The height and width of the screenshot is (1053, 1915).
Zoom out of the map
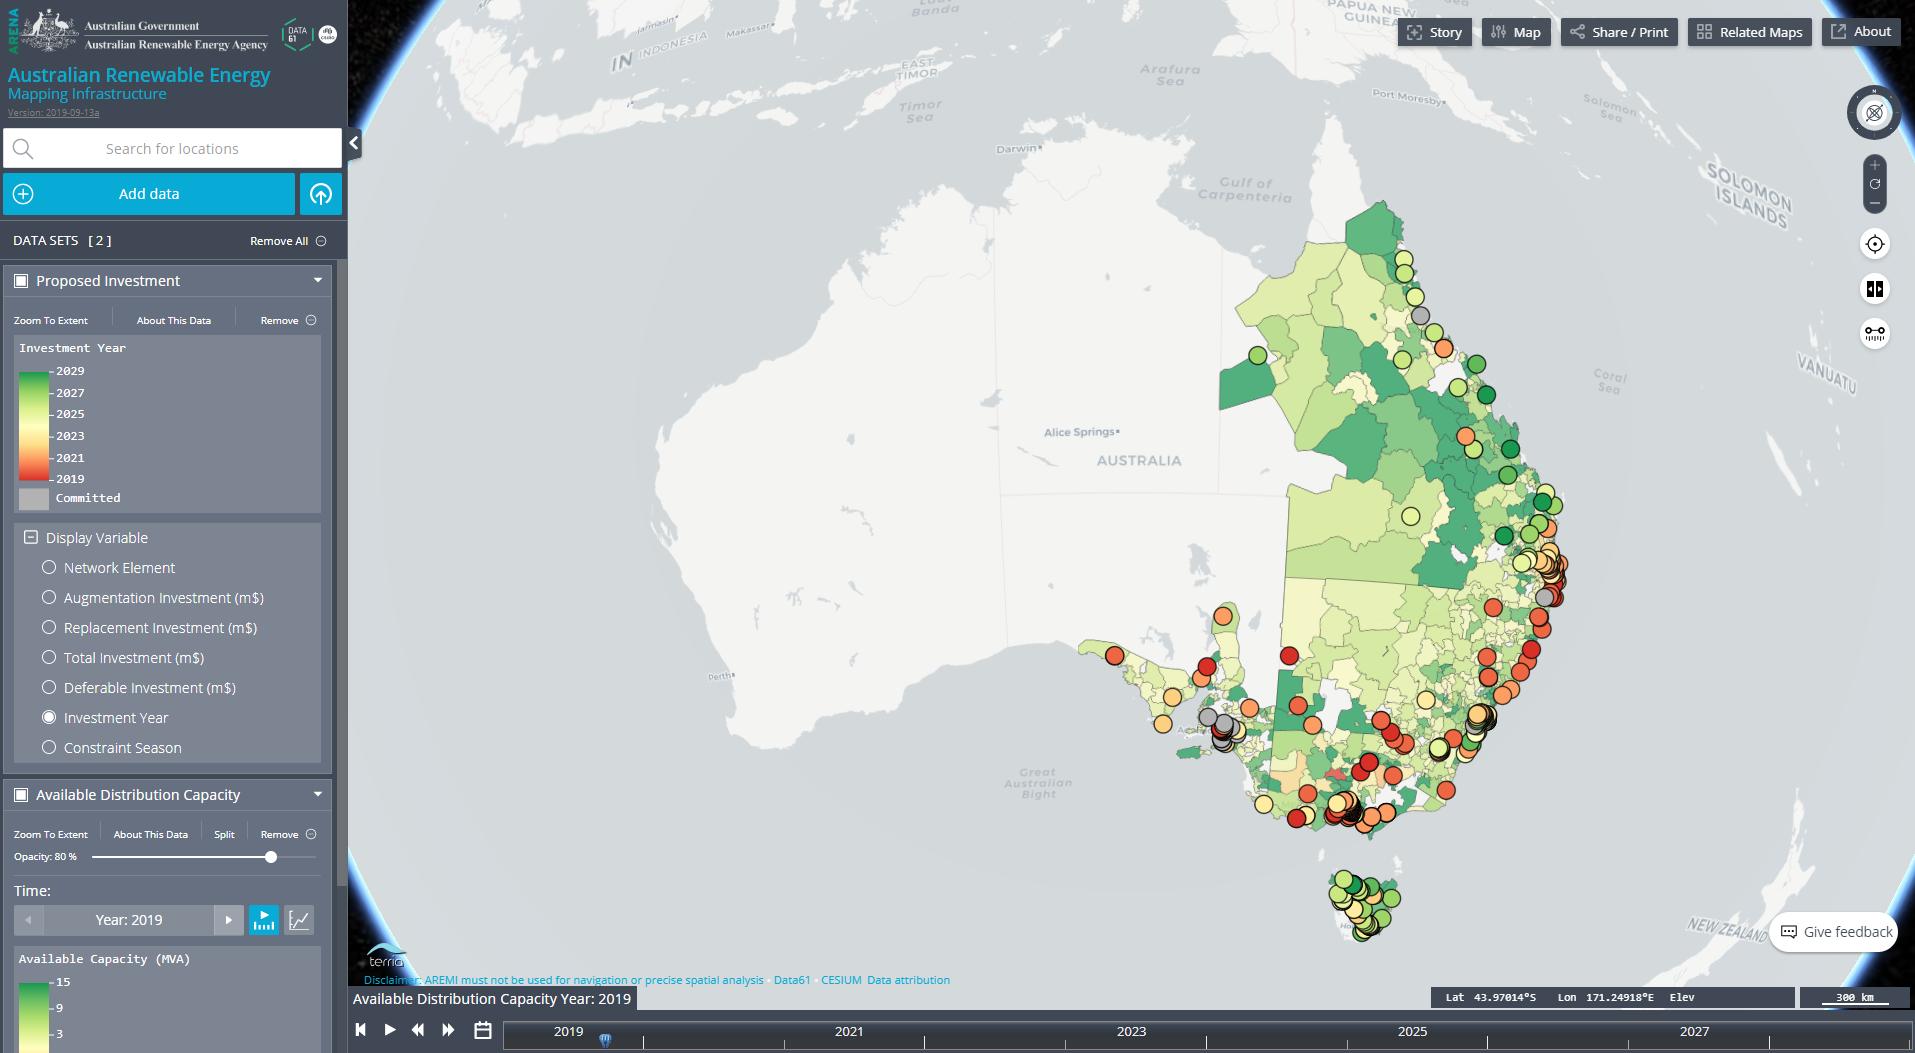click(1875, 203)
